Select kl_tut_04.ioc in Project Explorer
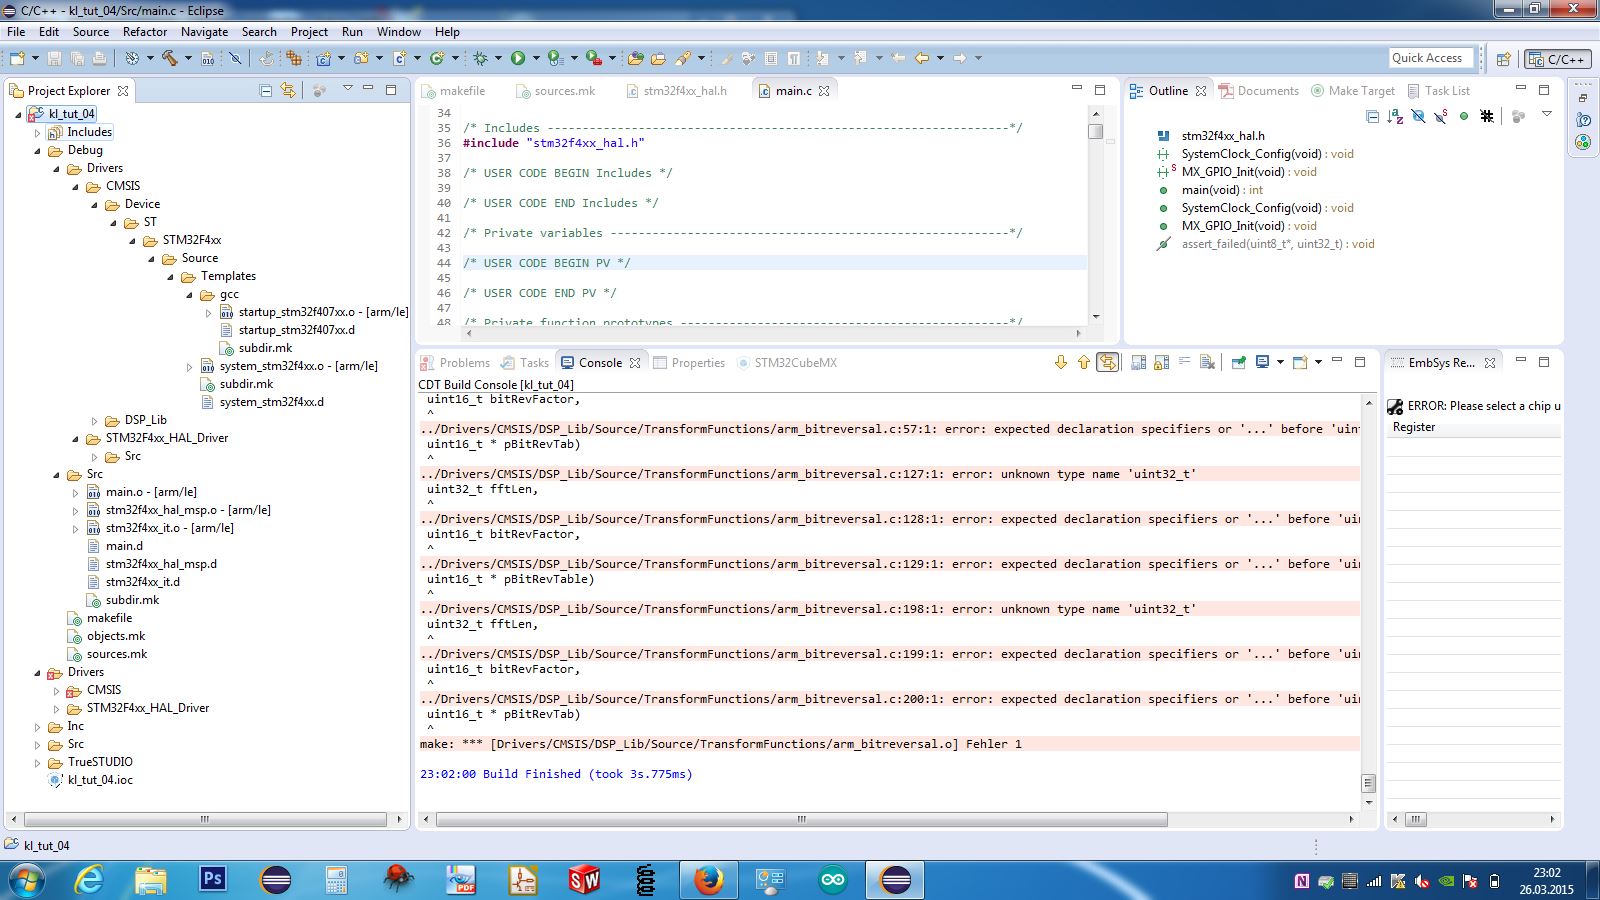Screen dimensions: 1600x900 pyautogui.click(x=100, y=780)
